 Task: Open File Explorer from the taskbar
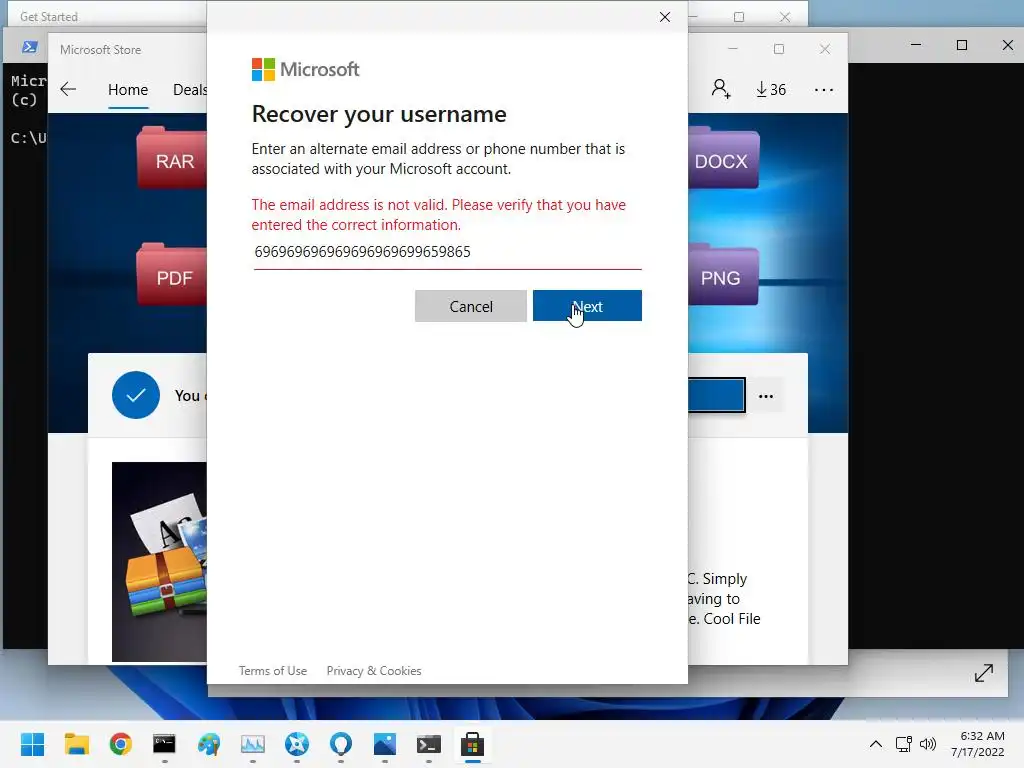tap(76, 744)
